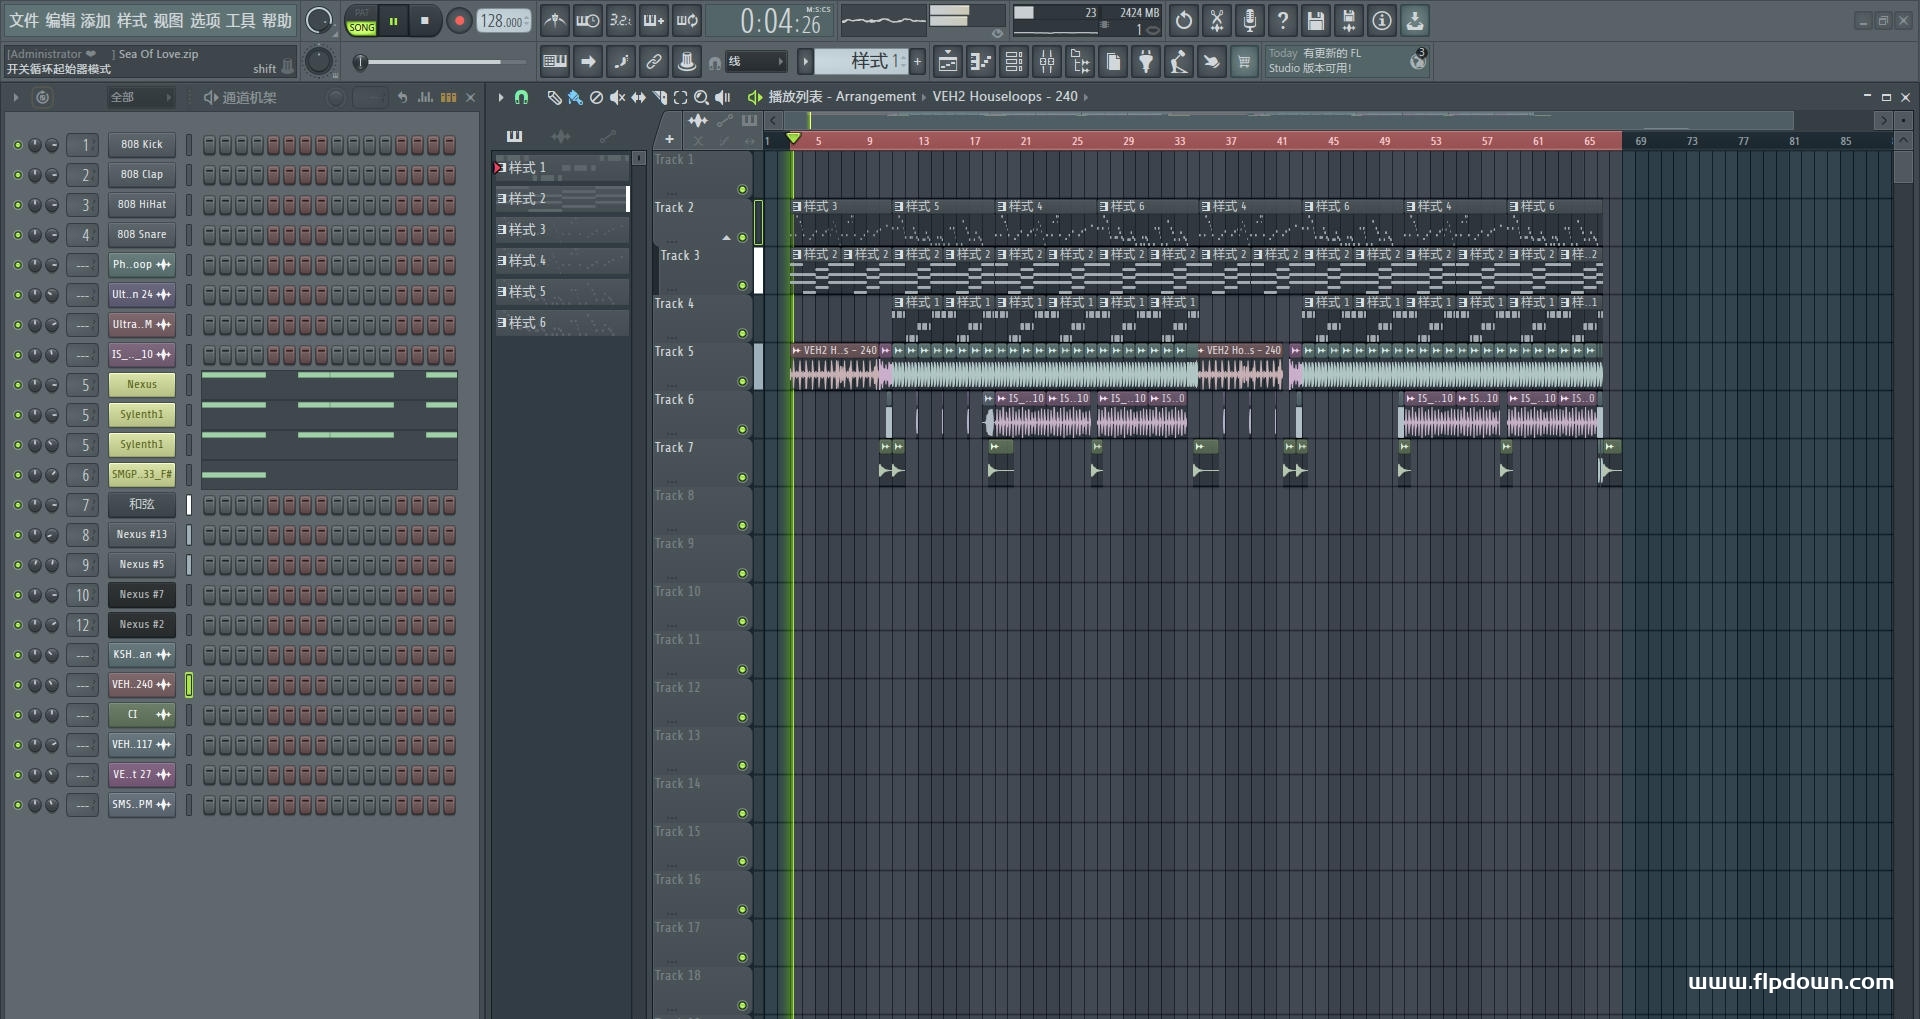Open the 线 snap type dropdown
The image size is (1920, 1019).
pos(755,62)
